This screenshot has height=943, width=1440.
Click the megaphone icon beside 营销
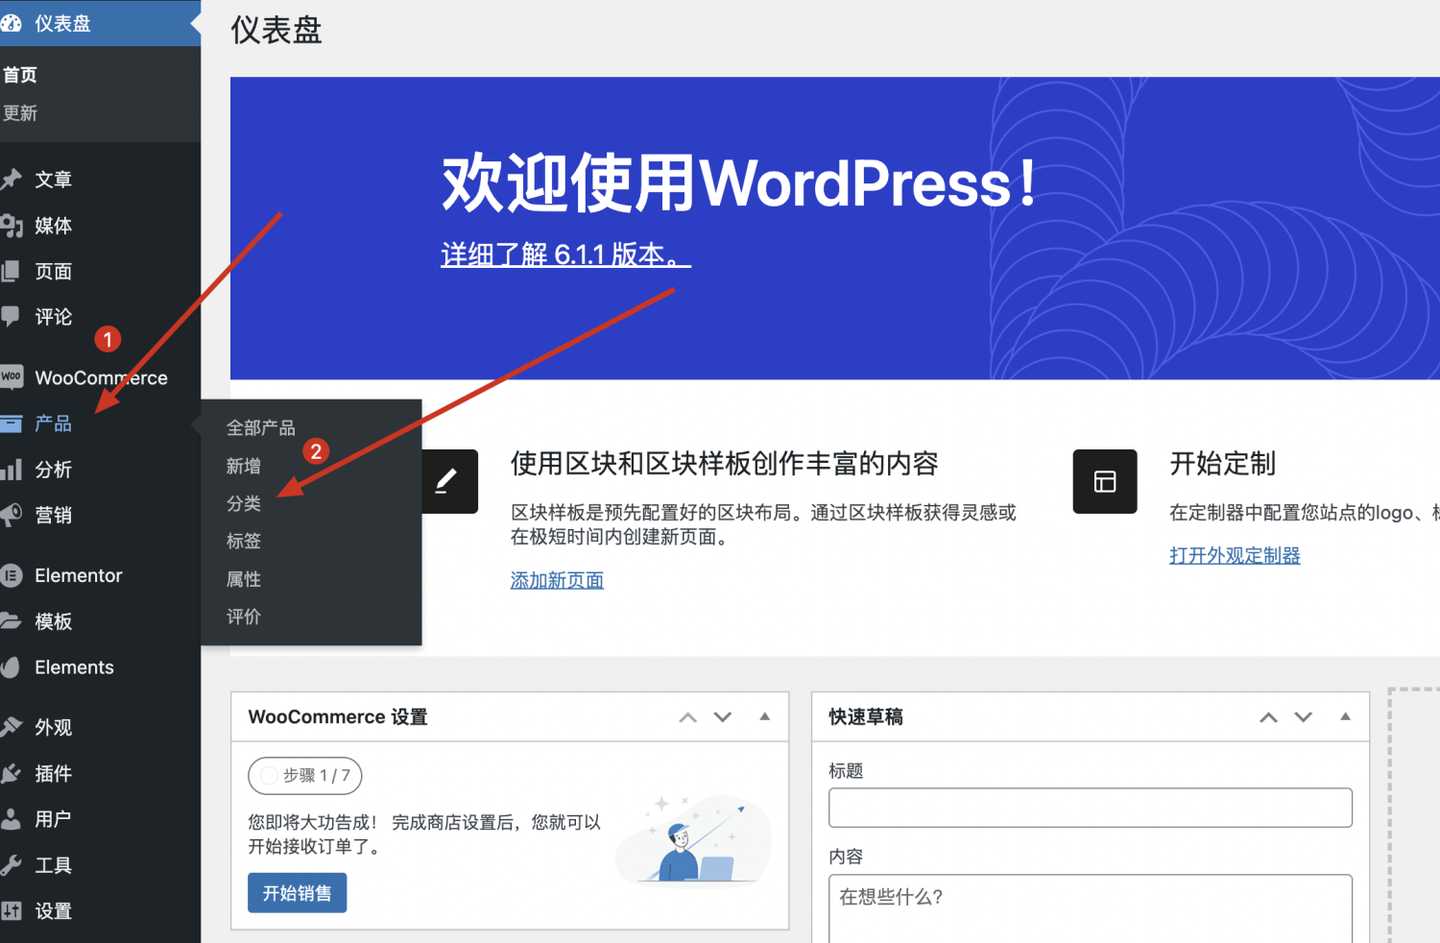pos(11,515)
